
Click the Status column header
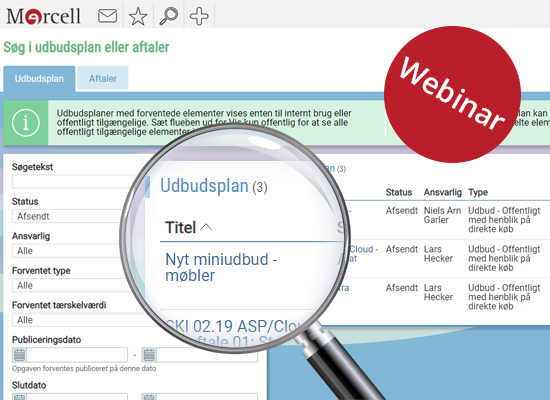[399, 192]
